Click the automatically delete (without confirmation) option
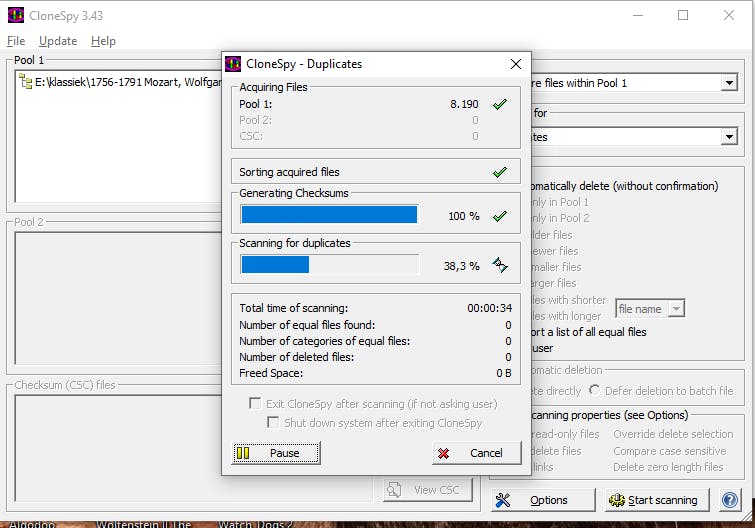 pyautogui.click(x=625, y=186)
